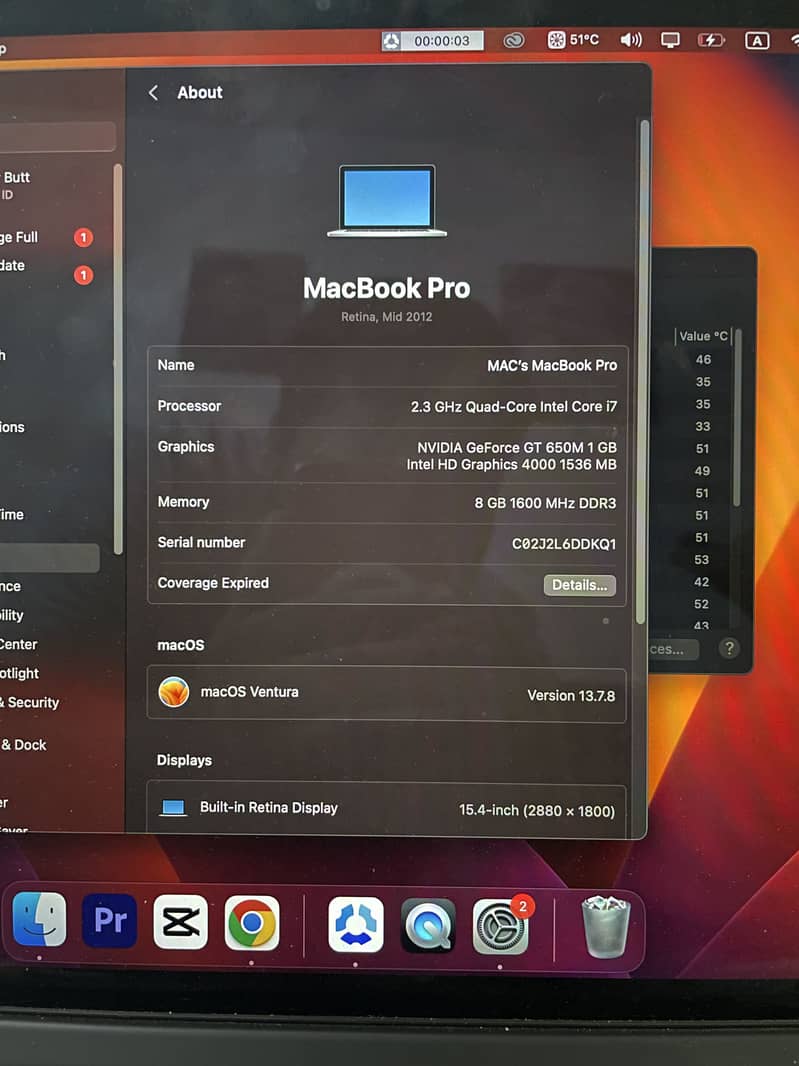Click the Built-in Retina Display icon
The height and width of the screenshot is (1066, 799).
(173, 808)
